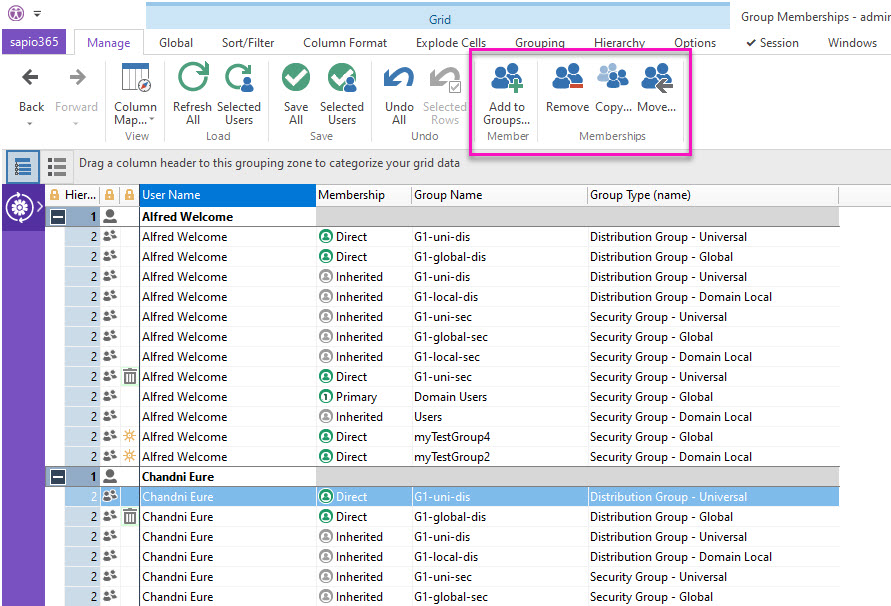Screen dimensions: 891x606
Task: Click Refresh All in the Load group
Action: [x=193, y=93]
